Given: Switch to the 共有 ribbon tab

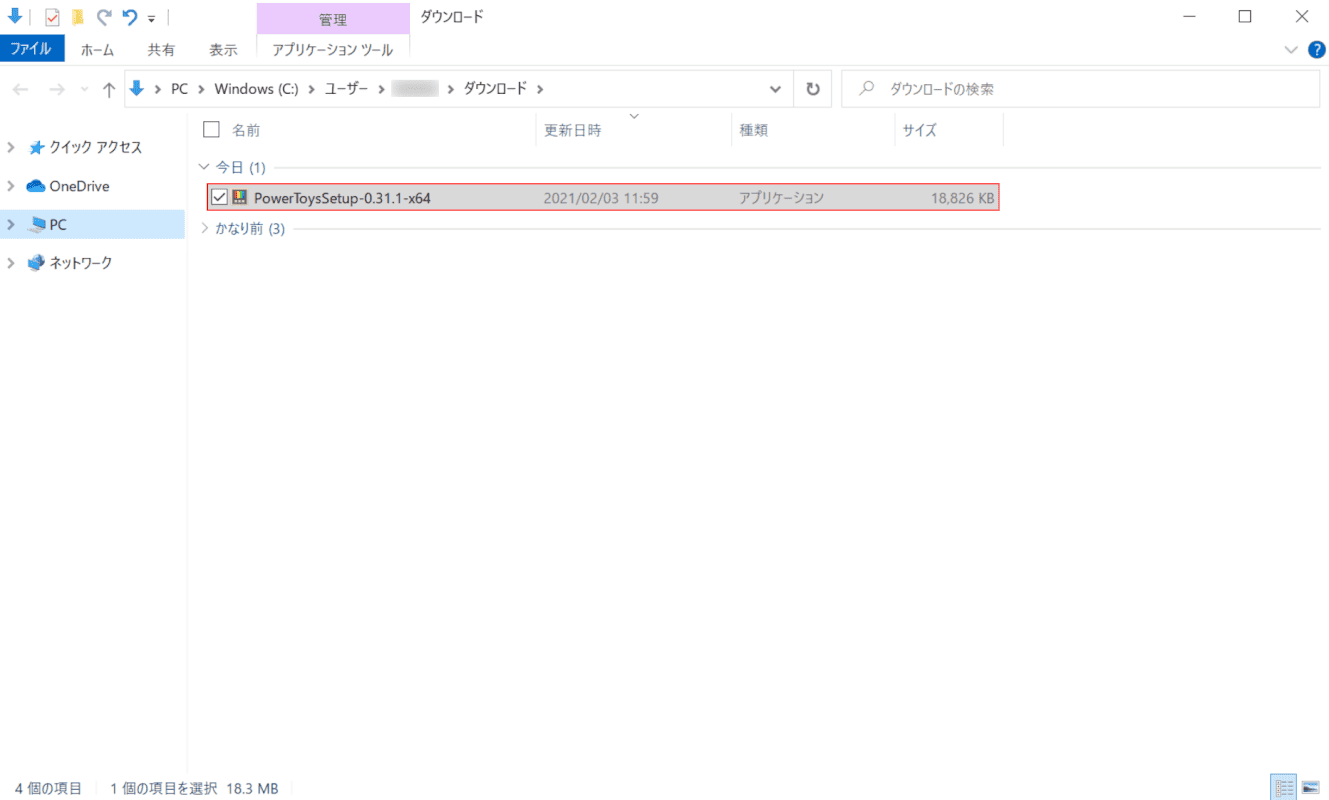Looking at the screenshot, I should point(161,49).
